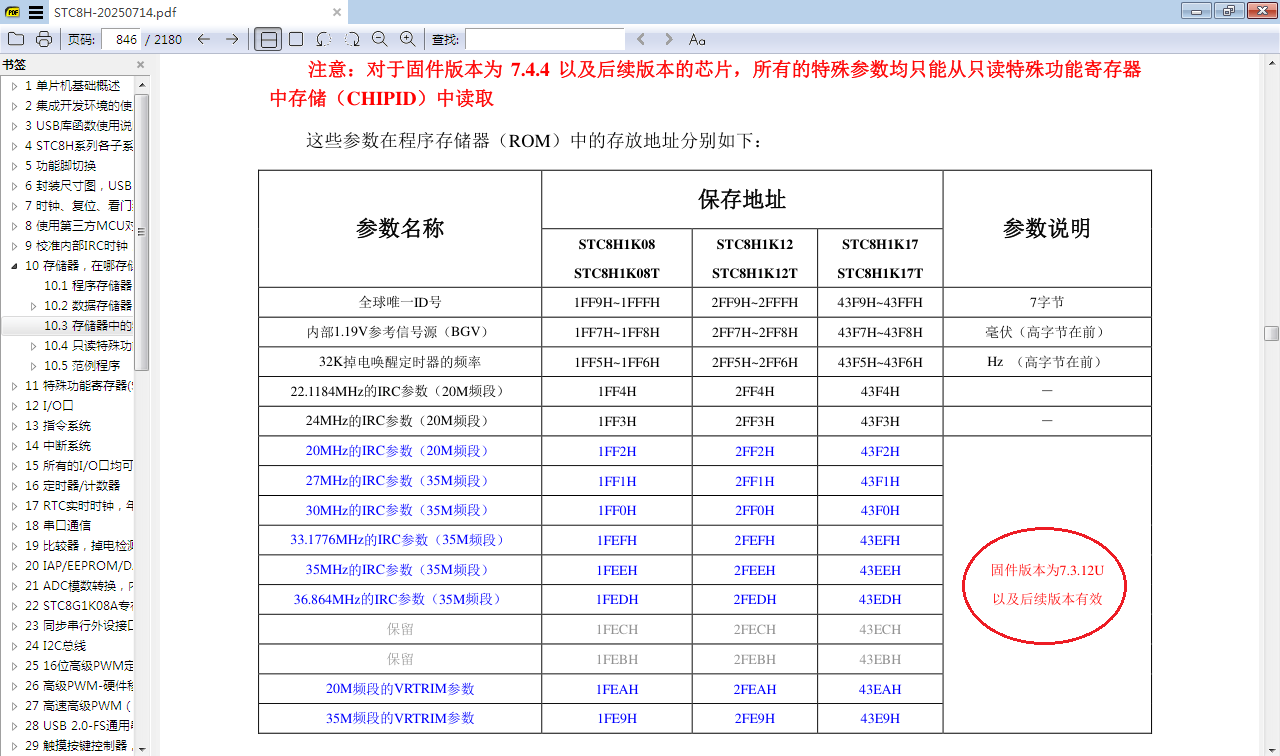Screen dimensions: 1280x756
Task: Click the page number field showing 846
Action: tap(122, 39)
